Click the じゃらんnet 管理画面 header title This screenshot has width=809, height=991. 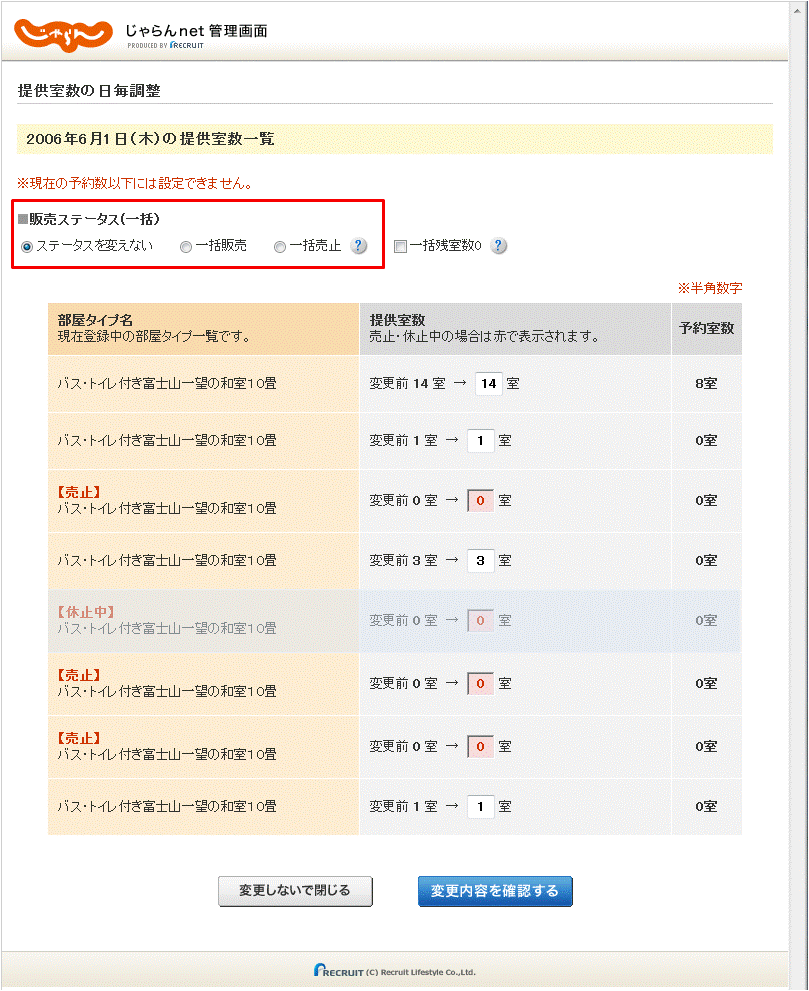pyautogui.click(x=197, y=30)
